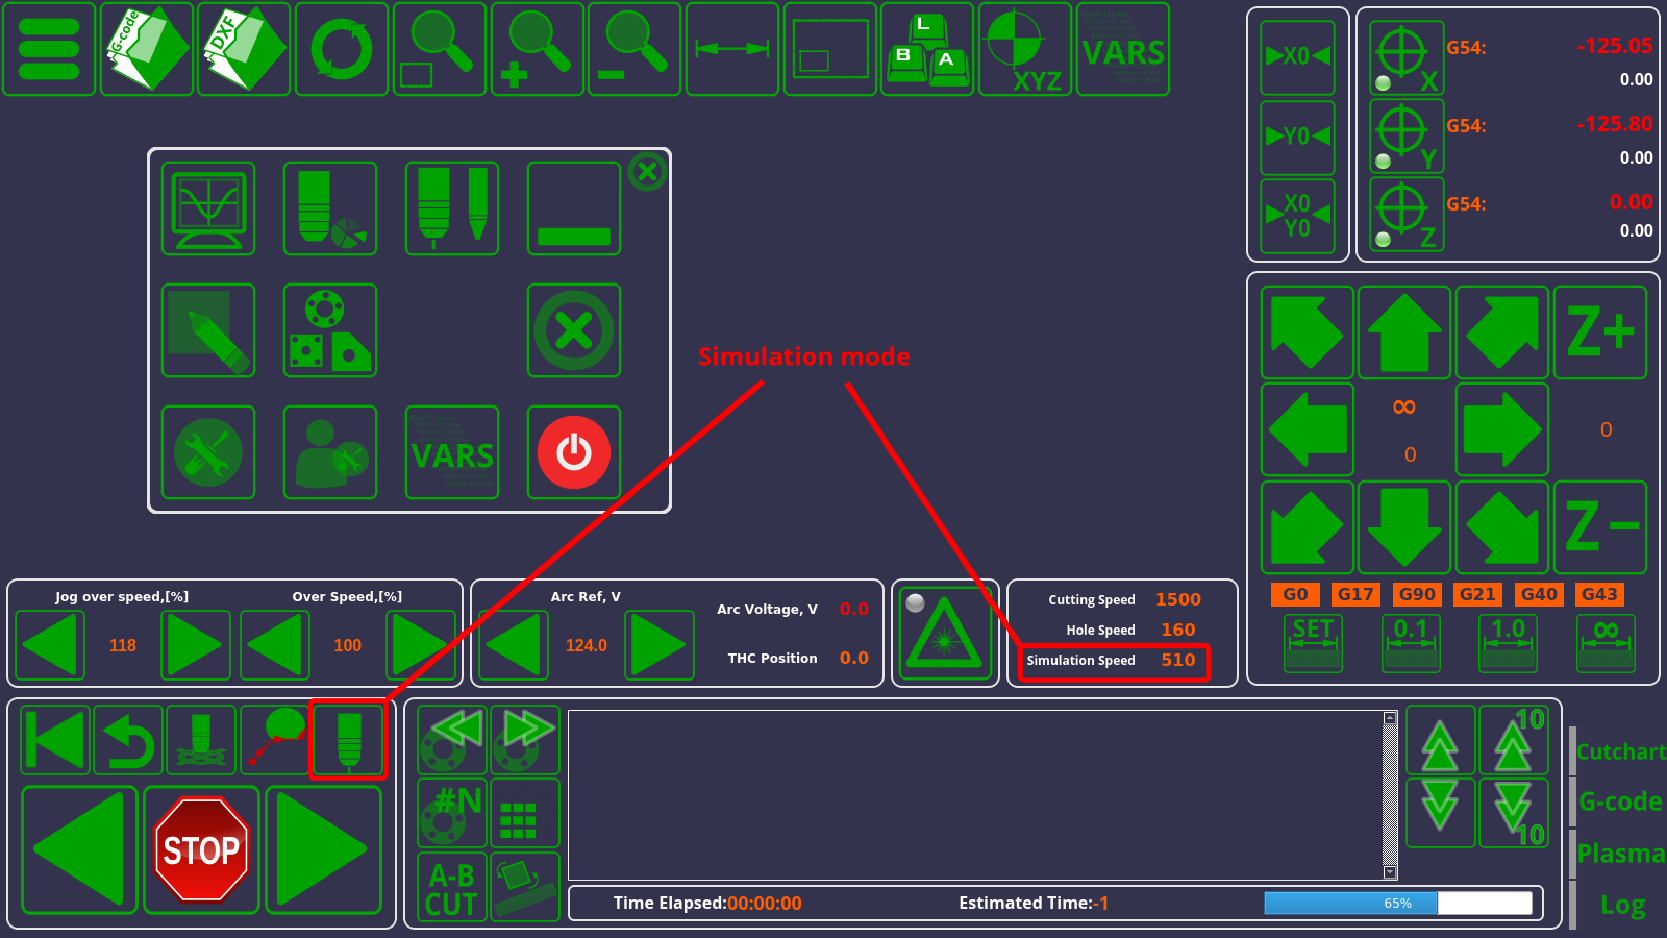Viewport: 1667px width, 938px height.
Task: Increase the Over Speed percentage
Action: tap(421, 645)
